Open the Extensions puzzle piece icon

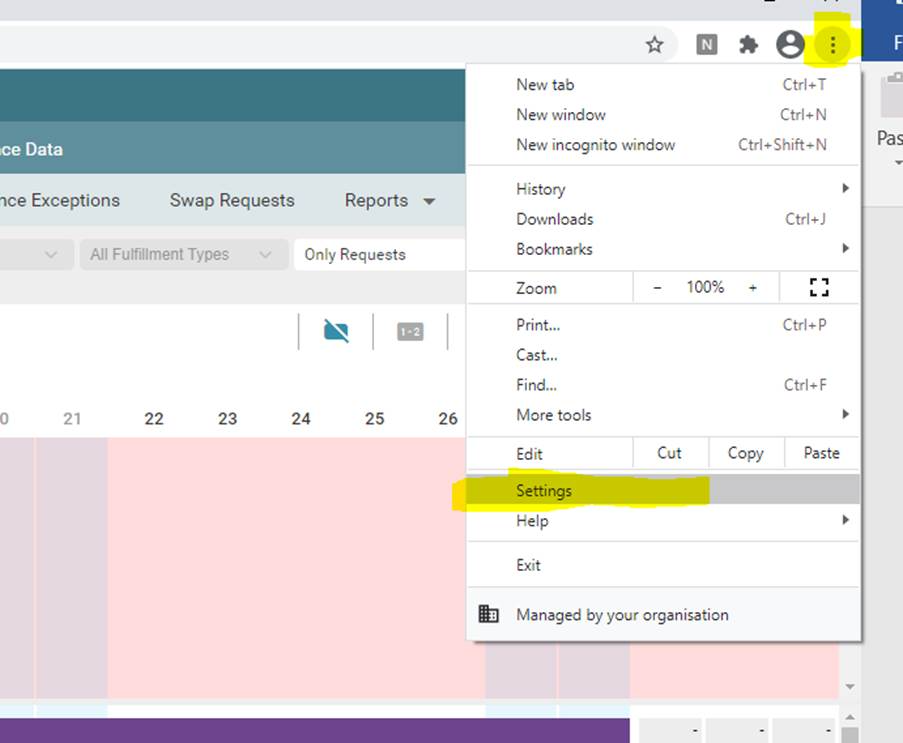[748, 44]
